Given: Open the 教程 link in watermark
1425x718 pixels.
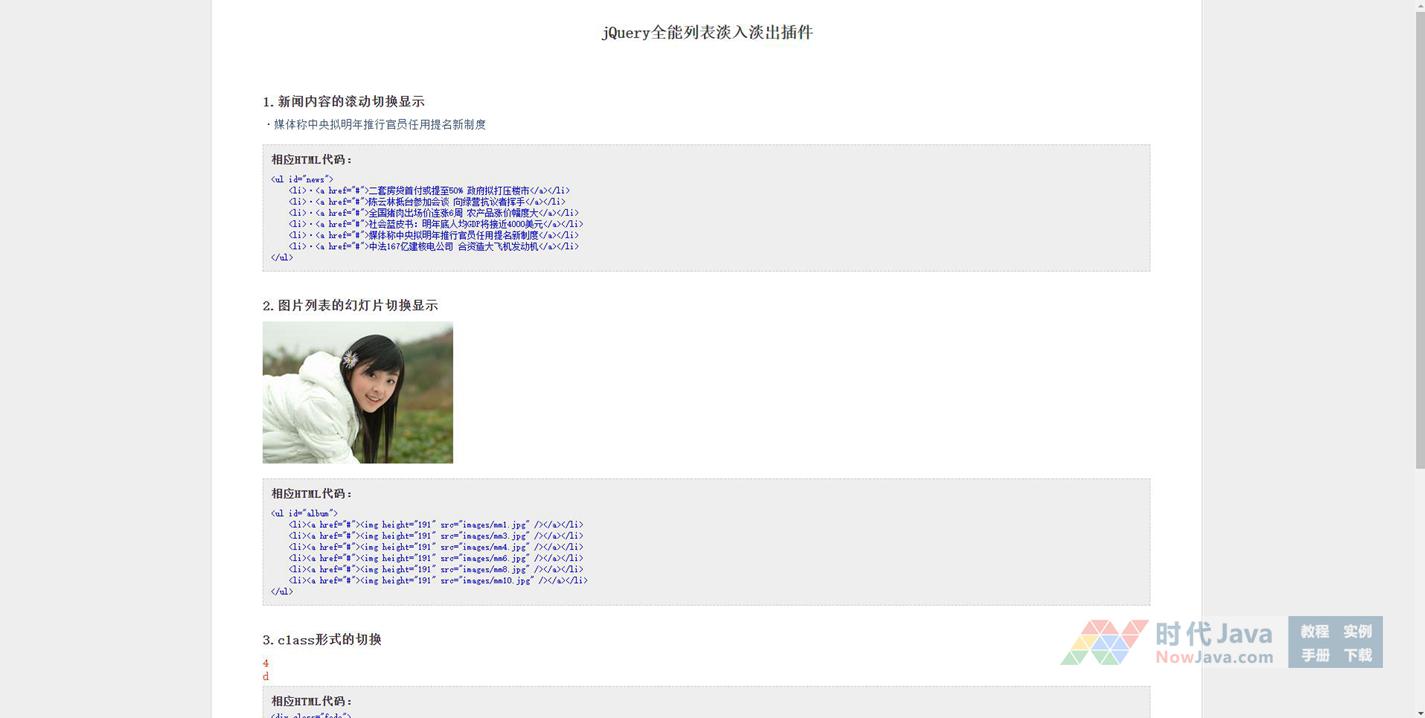Looking at the screenshot, I should (x=1314, y=631).
